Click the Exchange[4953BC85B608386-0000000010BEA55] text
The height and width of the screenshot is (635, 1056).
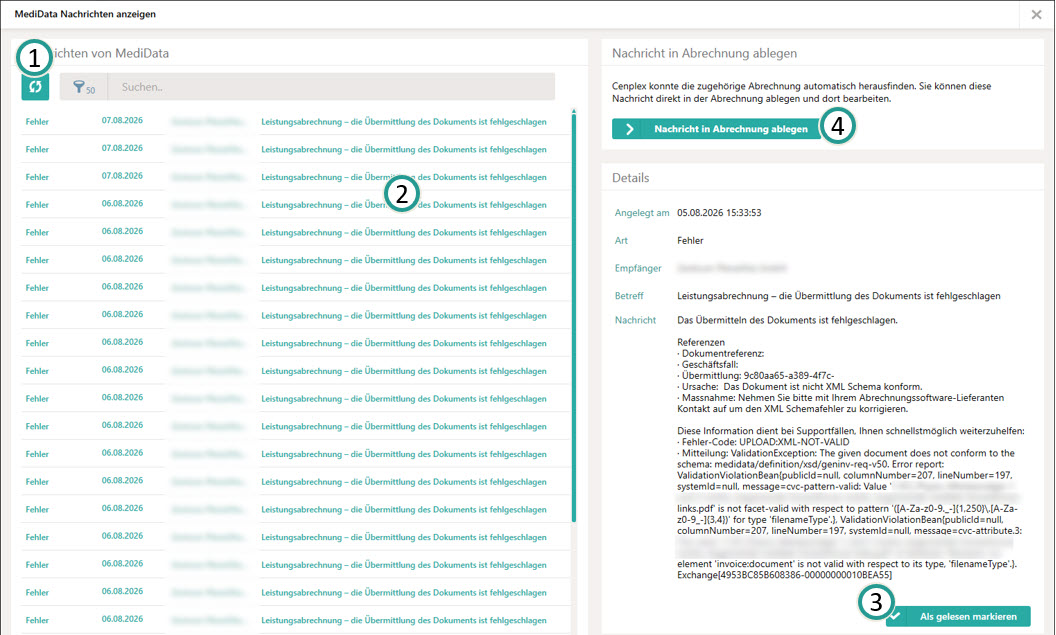tap(785, 575)
